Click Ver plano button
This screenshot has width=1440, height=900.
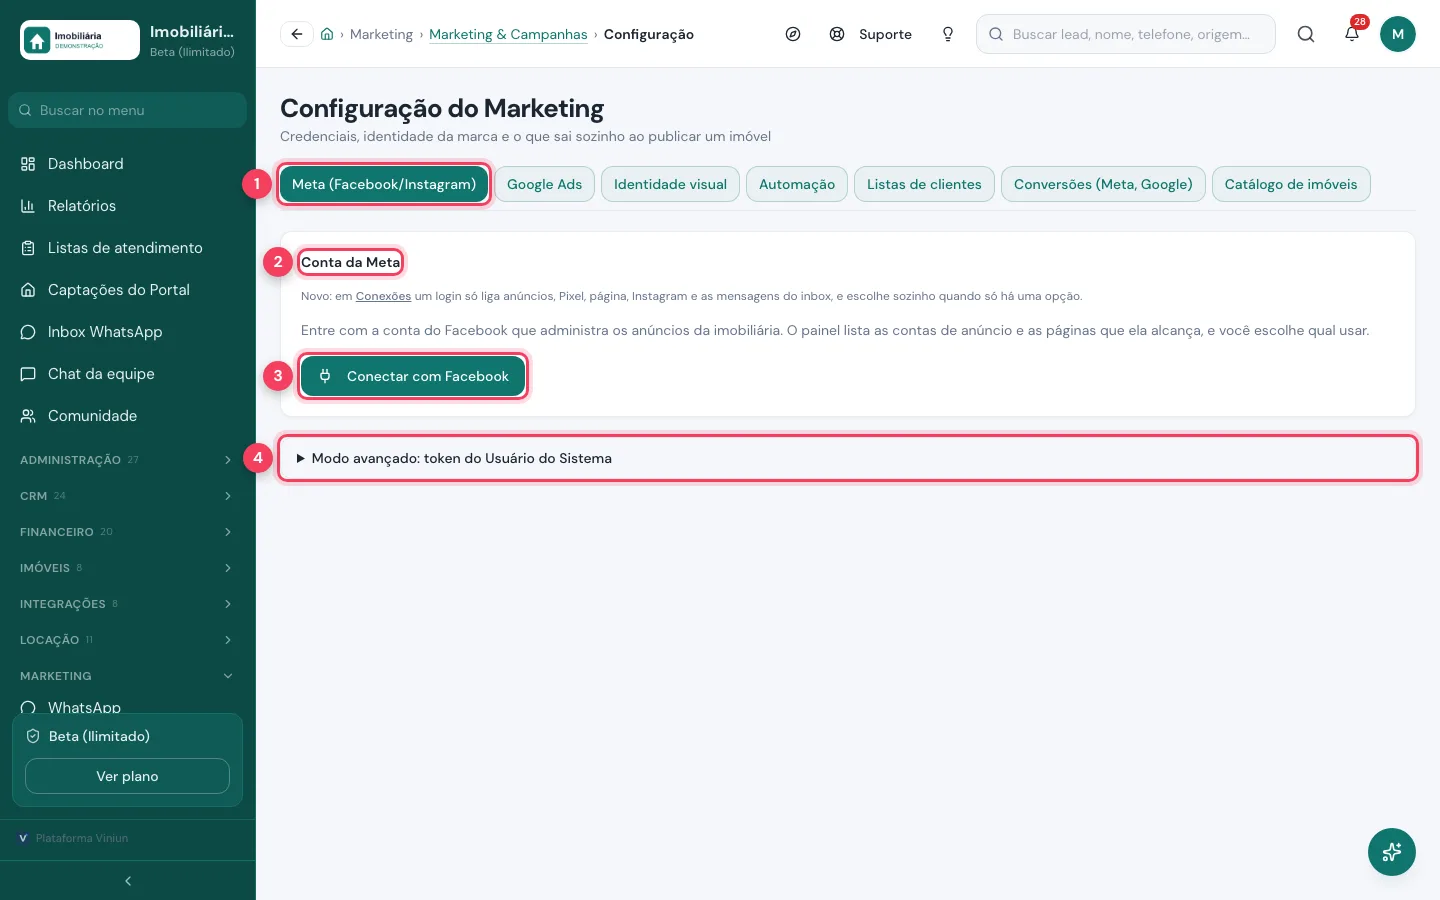(127, 776)
